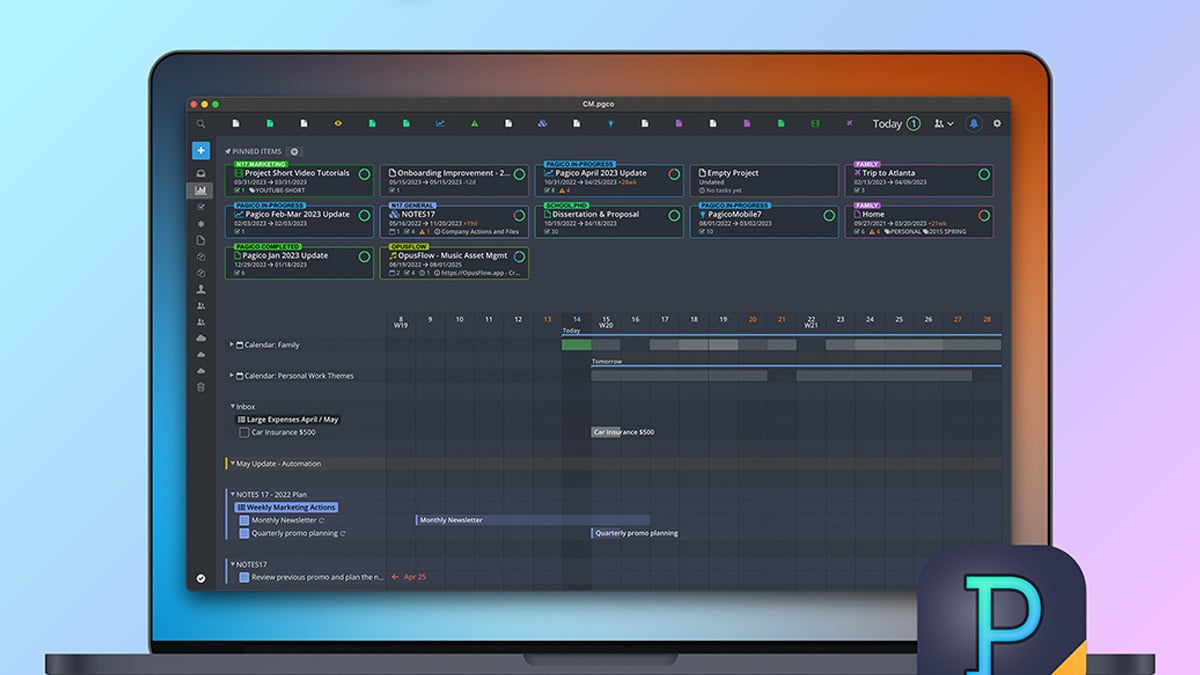Open the first green document tab
This screenshot has height=675, width=1200.
click(270, 123)
